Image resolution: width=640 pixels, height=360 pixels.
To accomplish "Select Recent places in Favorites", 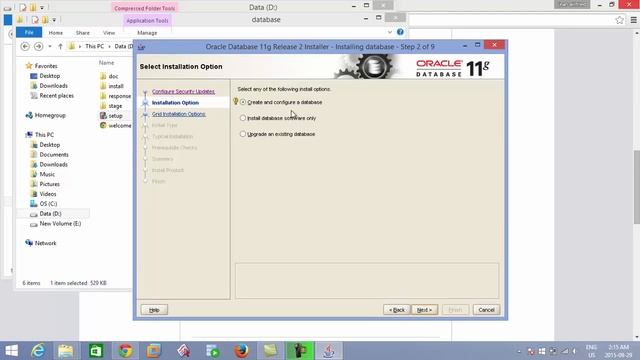I will coord(56,96).
